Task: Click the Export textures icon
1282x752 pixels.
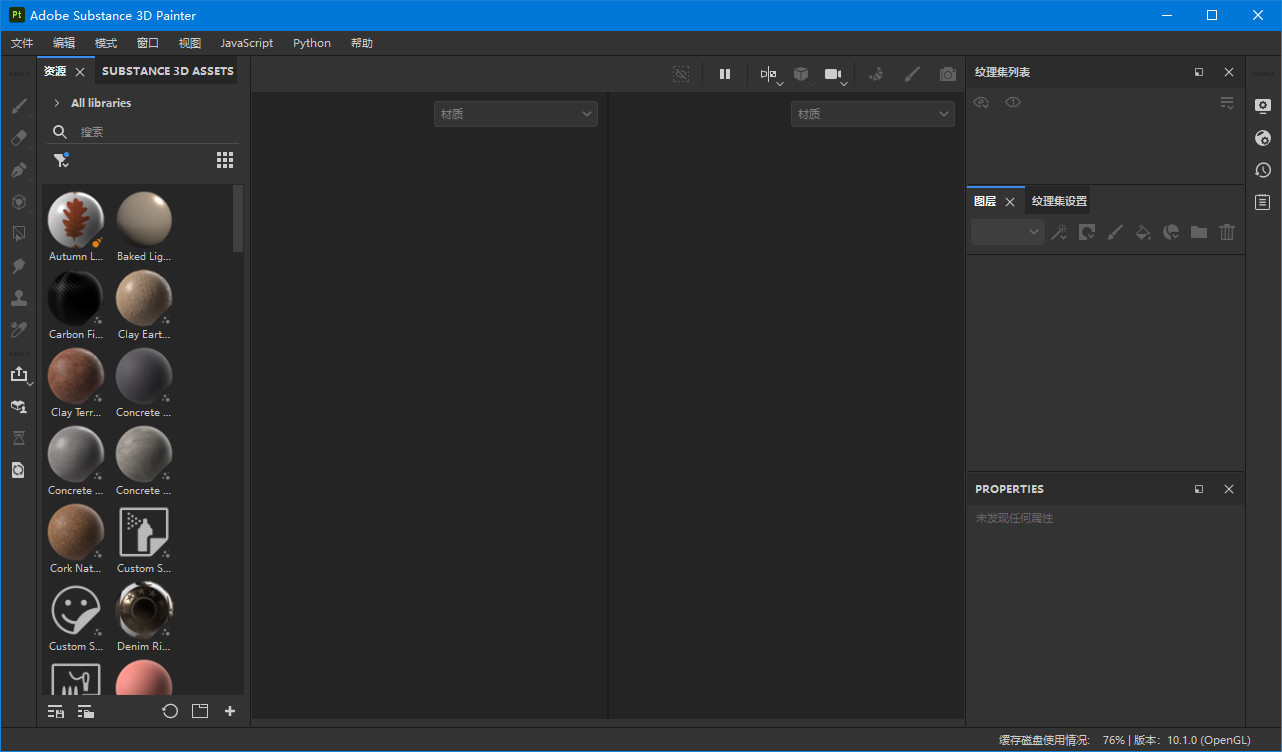Action: click(x=18, y=374)
